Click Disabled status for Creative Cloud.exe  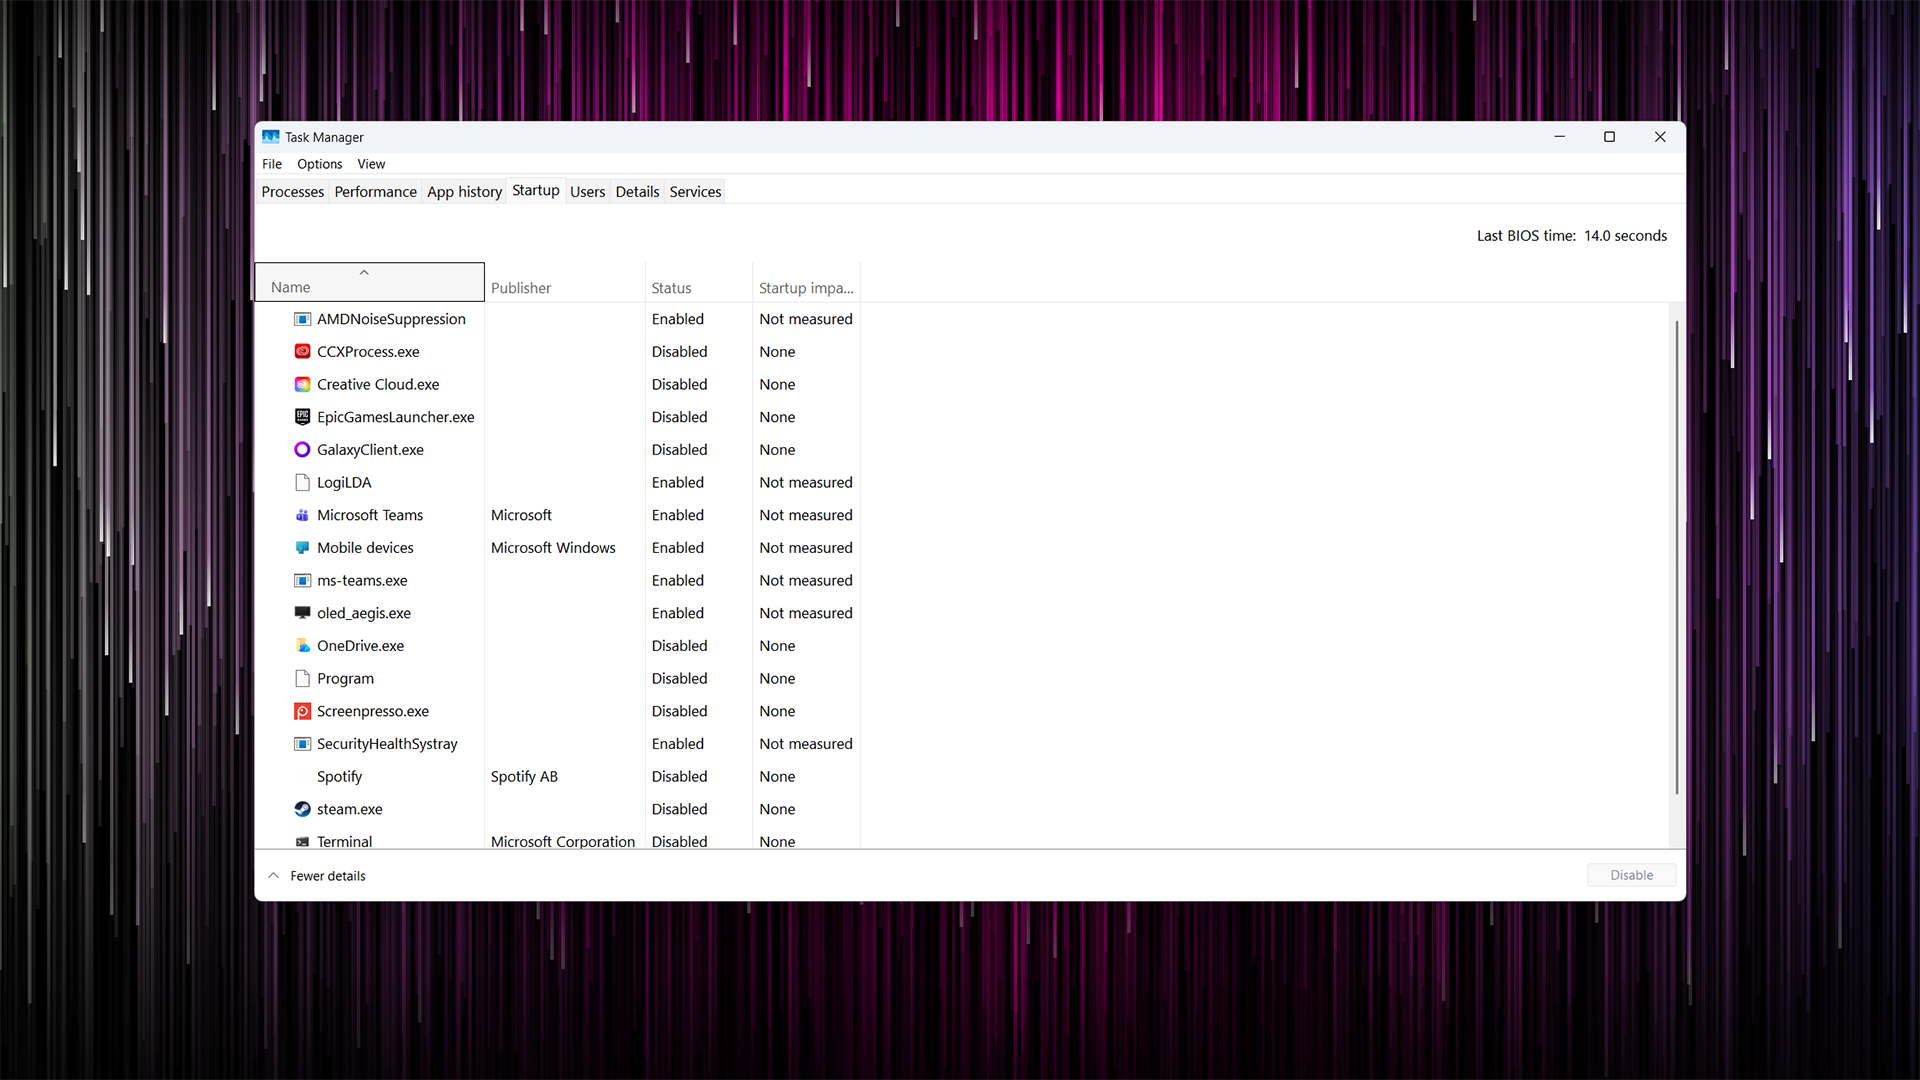click(x=679, y=384)
